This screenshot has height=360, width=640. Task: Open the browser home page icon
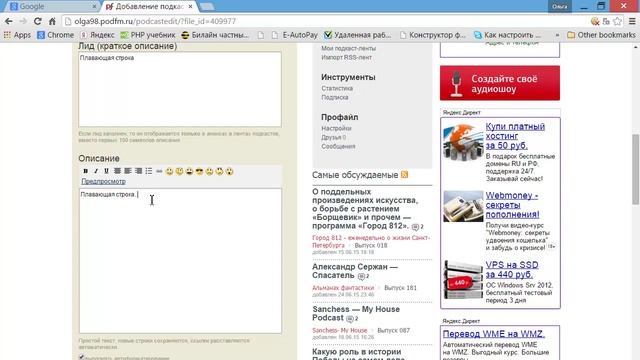(x=52, y=21)
